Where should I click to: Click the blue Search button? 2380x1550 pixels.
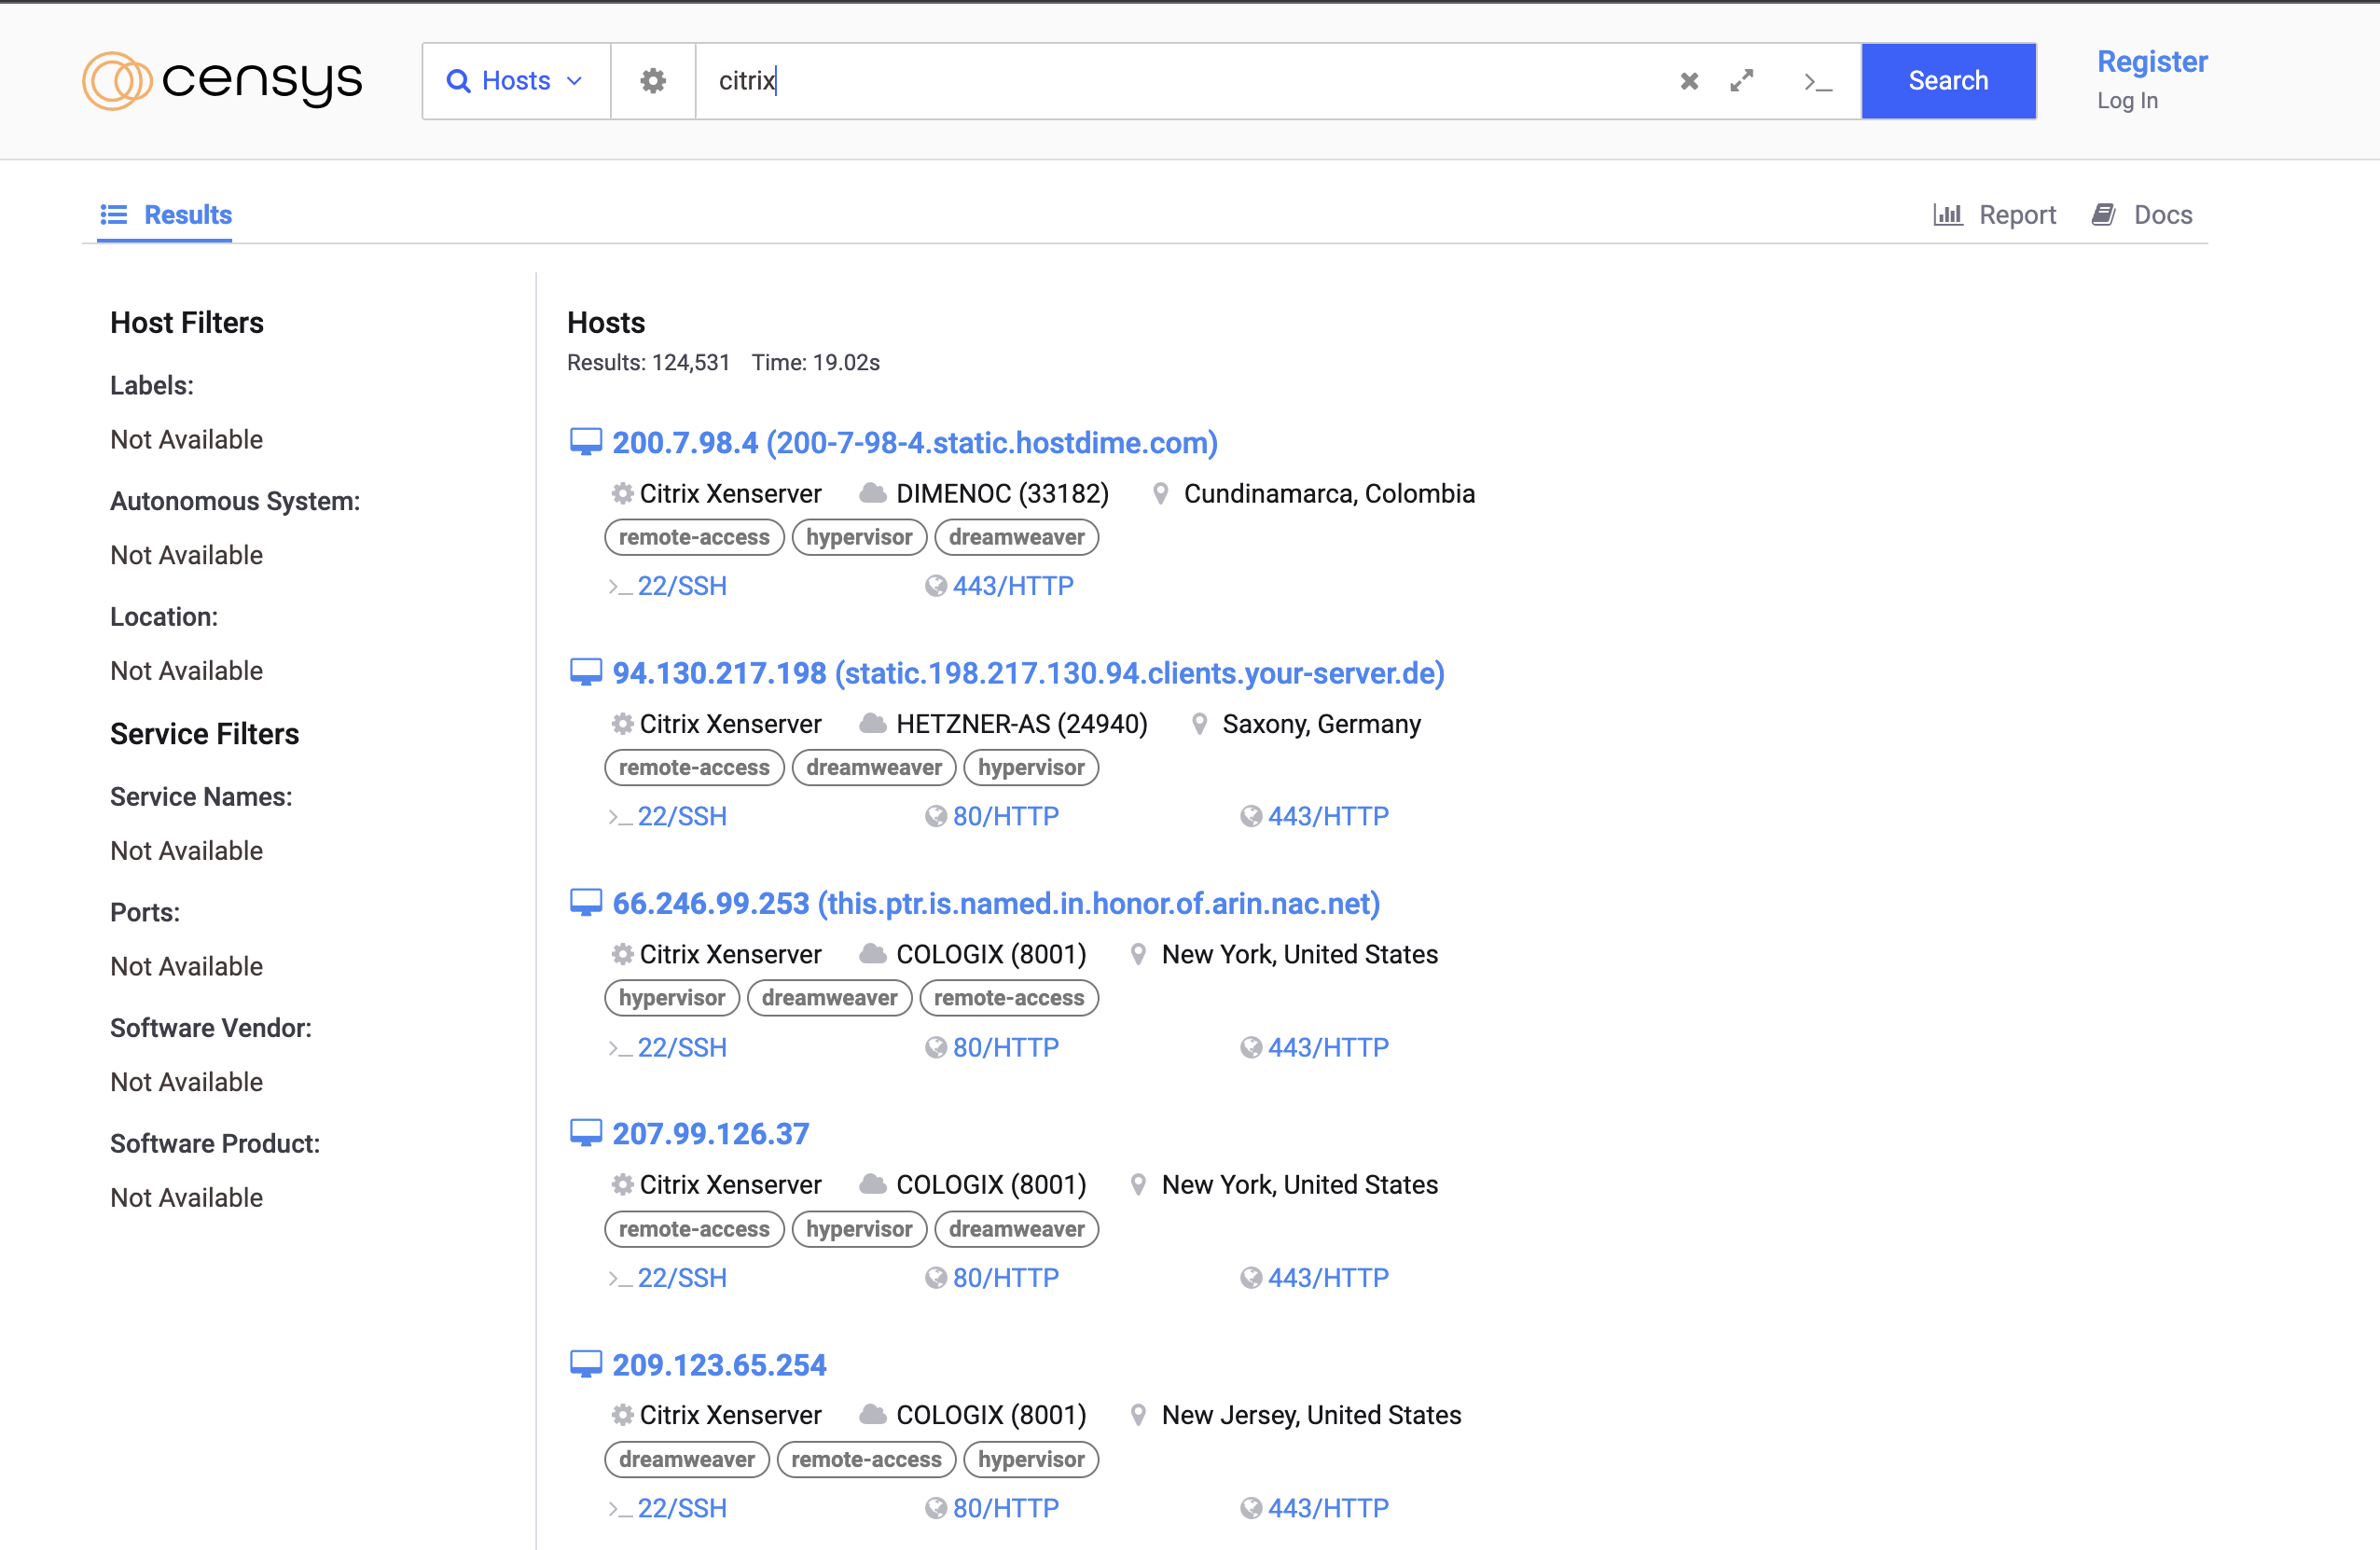click(x=1948, y=81)
